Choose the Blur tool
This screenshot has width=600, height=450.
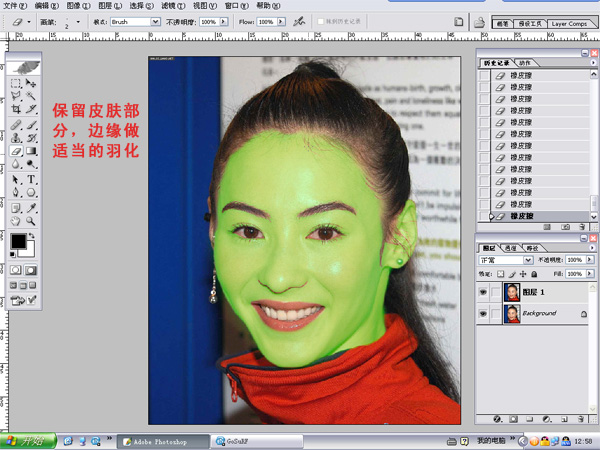click(16, 164)
